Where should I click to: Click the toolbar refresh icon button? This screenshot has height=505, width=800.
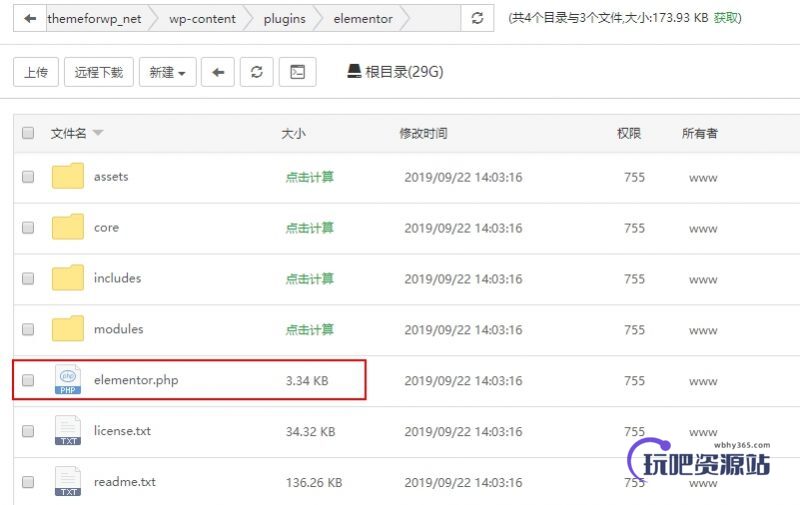tap(257, 72)
